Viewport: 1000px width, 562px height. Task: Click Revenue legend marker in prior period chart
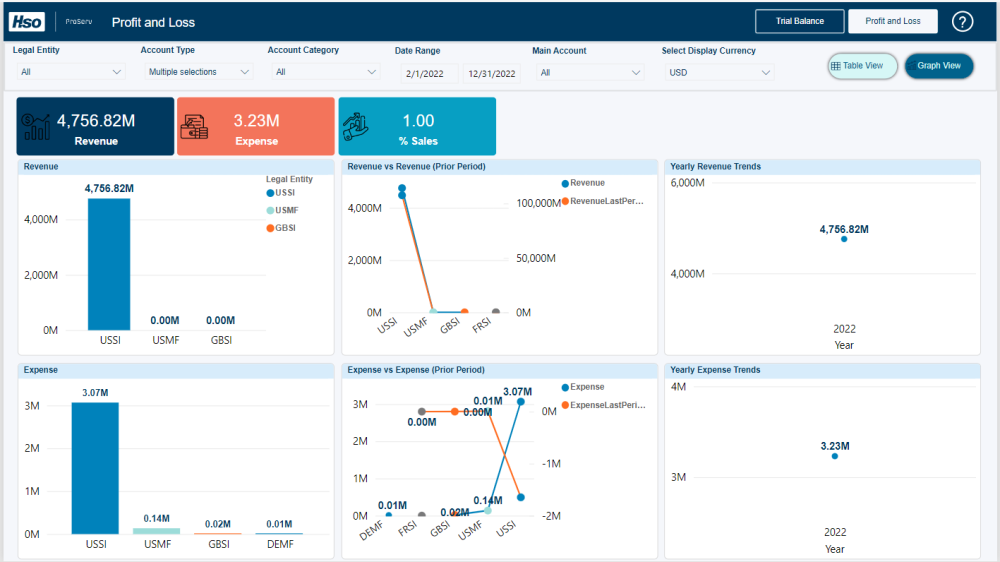tap(565, 184)
